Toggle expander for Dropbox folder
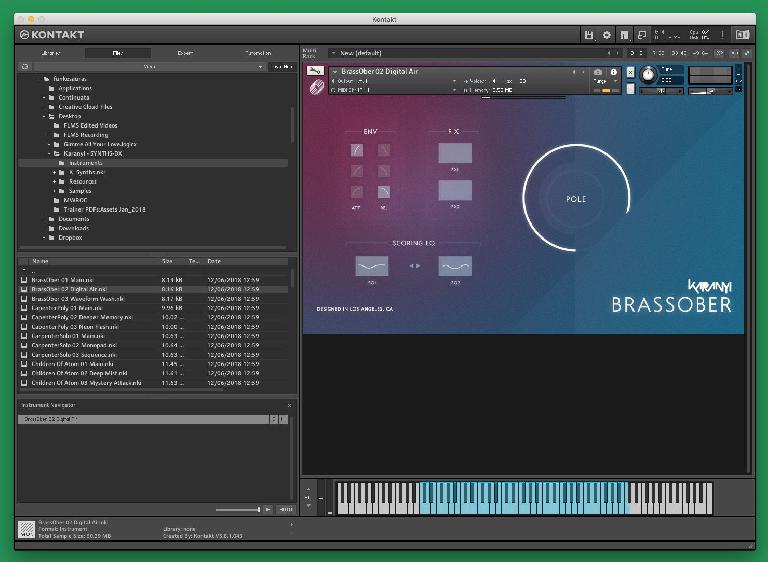The image size is (768, 562). (44, 238)
